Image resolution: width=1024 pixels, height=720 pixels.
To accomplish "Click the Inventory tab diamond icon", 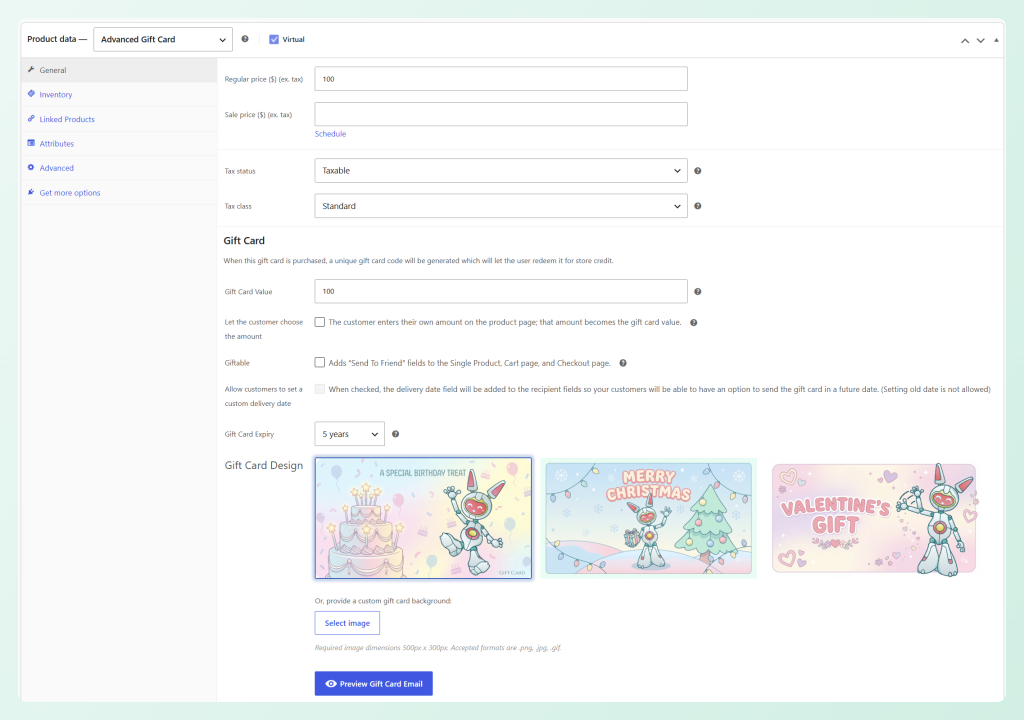I will click(31, 94).
